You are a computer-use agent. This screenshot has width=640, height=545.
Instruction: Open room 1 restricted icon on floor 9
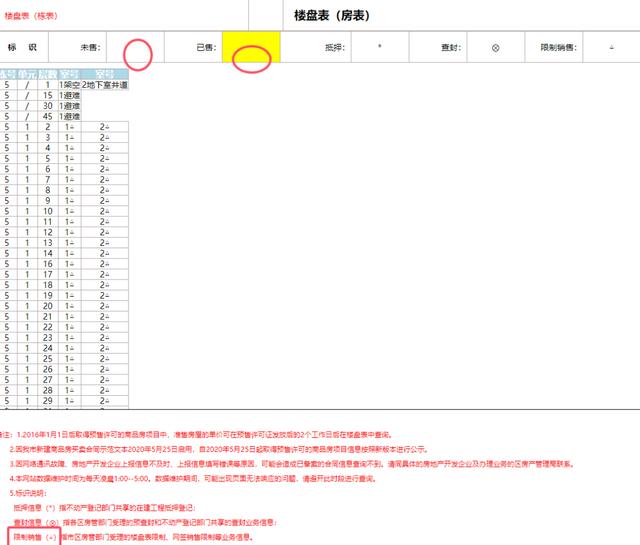tap(72, 201)
